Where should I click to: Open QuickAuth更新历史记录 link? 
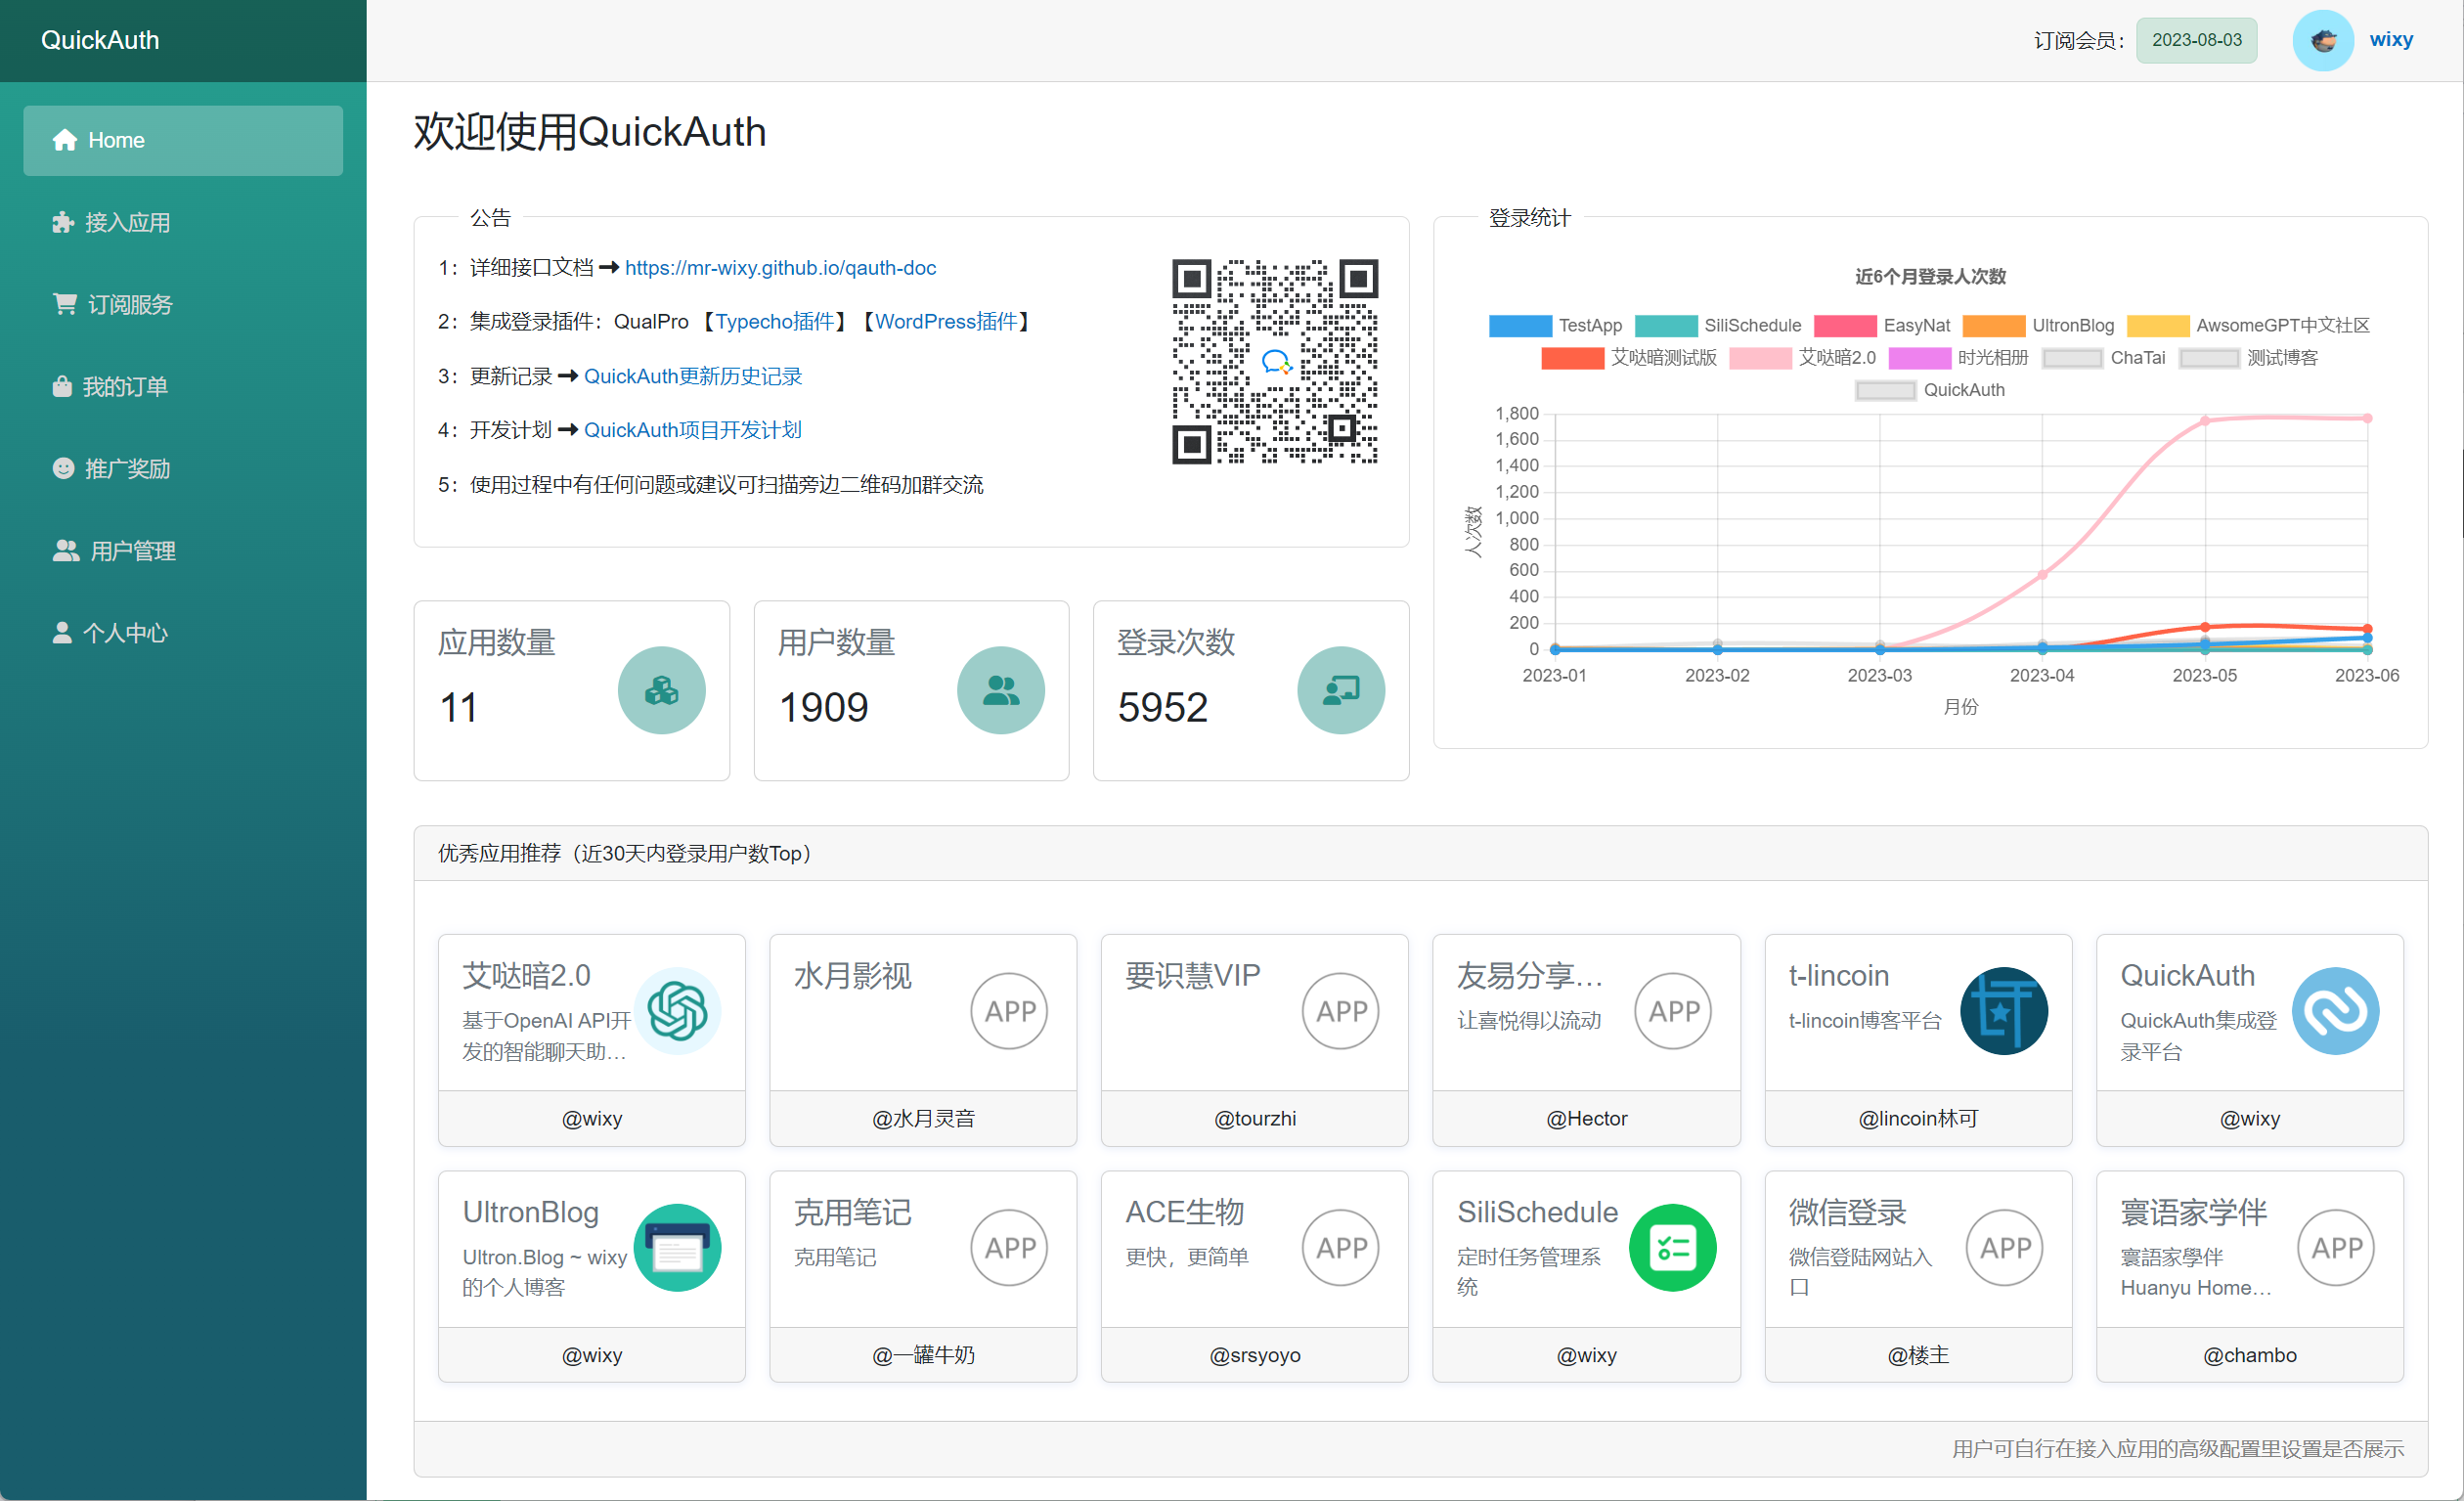(693, 376)
